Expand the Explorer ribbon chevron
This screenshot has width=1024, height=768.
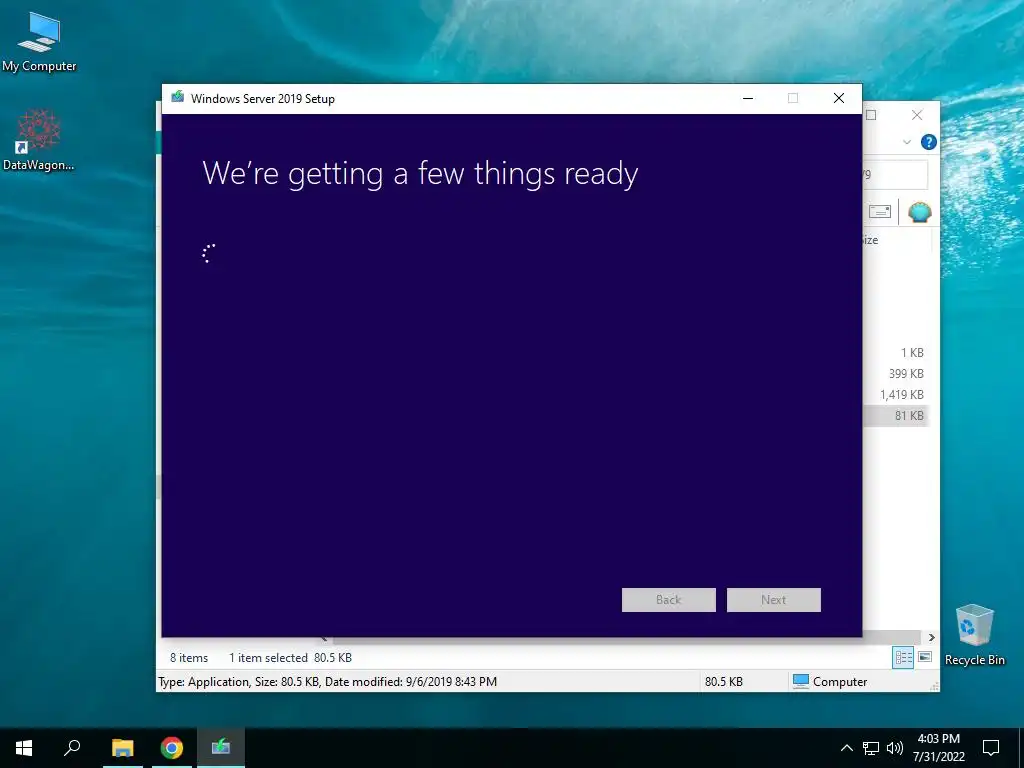(906, 142)
